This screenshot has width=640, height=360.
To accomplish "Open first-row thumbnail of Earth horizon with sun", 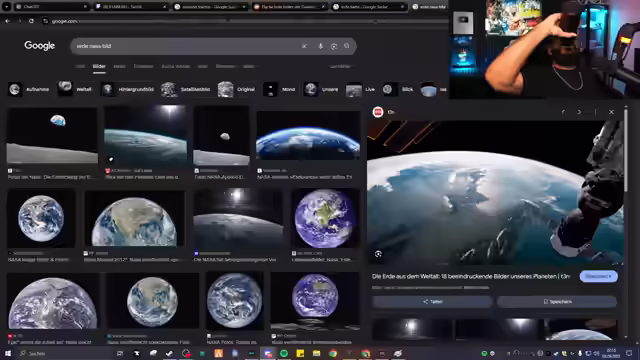I will pyautogui.click(x=146, y=136).
